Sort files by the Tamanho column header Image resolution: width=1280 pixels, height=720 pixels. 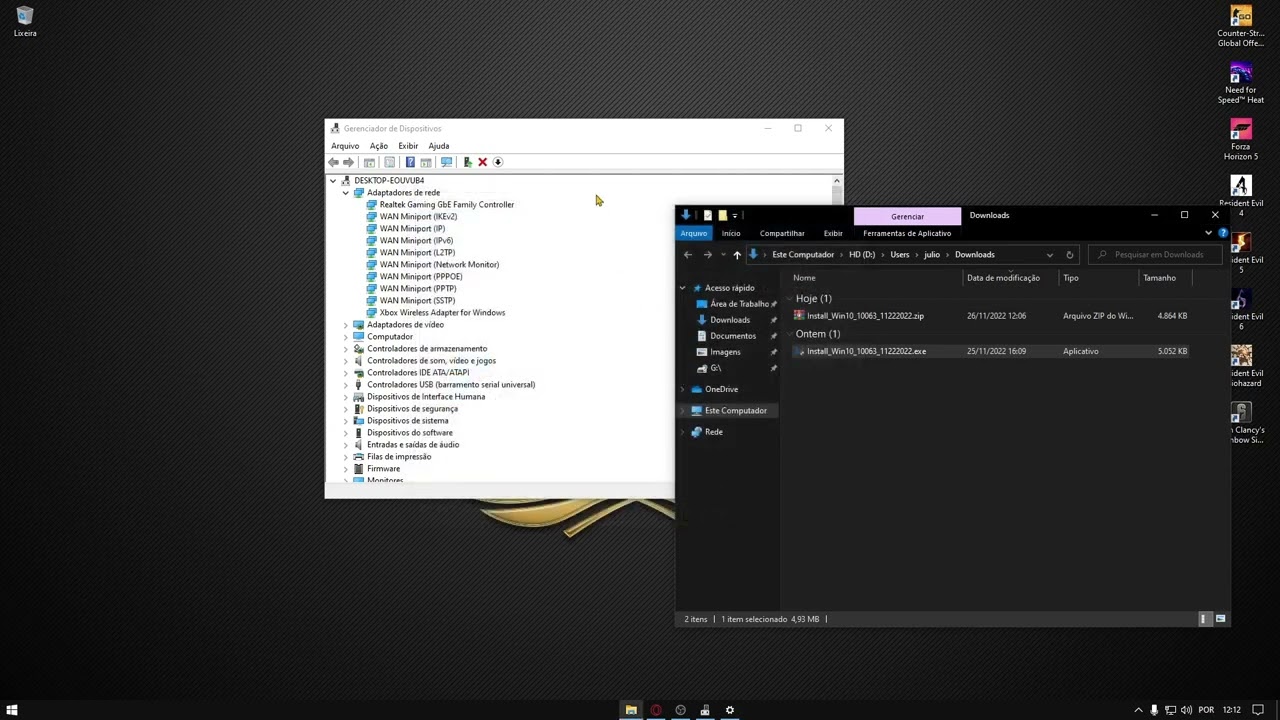1160,278
